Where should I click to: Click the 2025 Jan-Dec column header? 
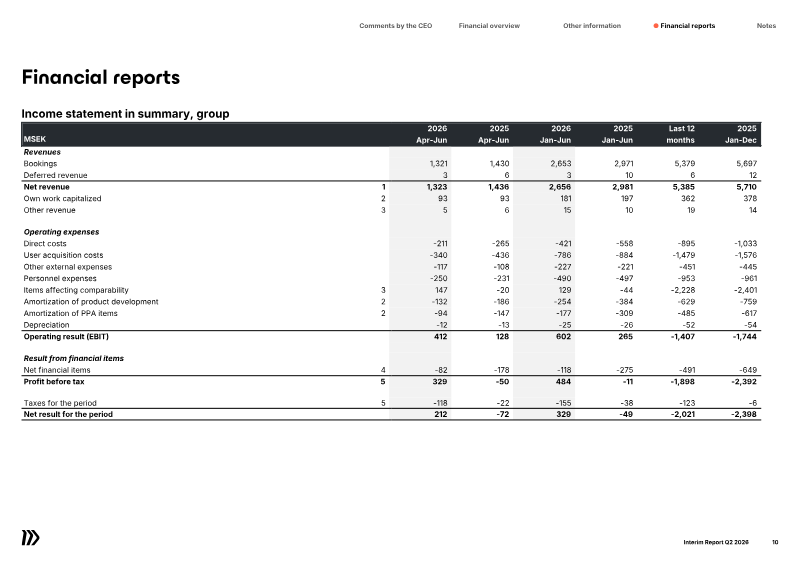point(741,134)
